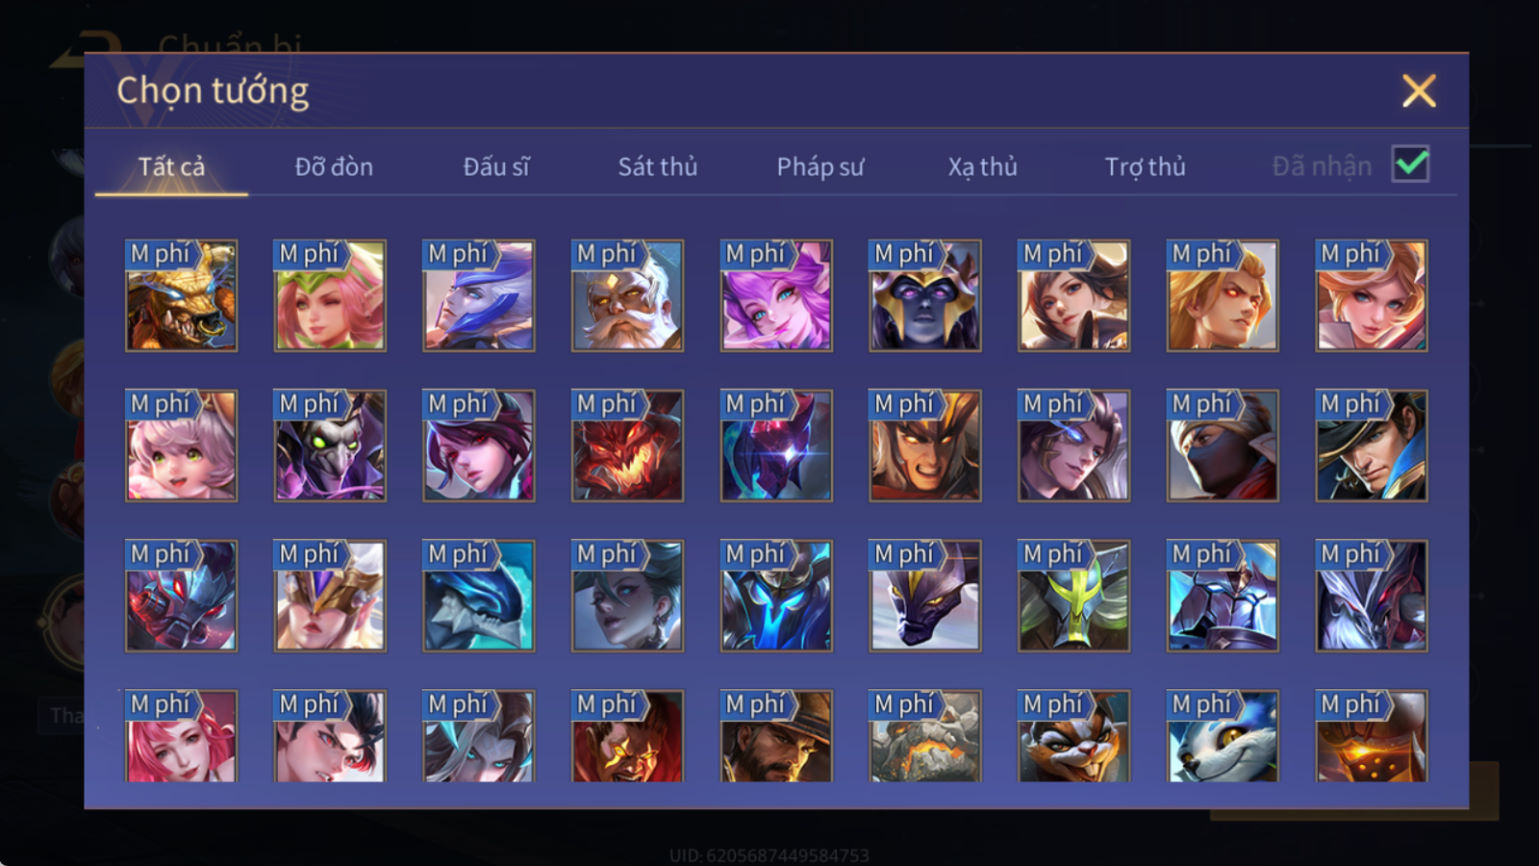Select the red demon face hero
The image size is (1539, 866).
coord(627,445)
